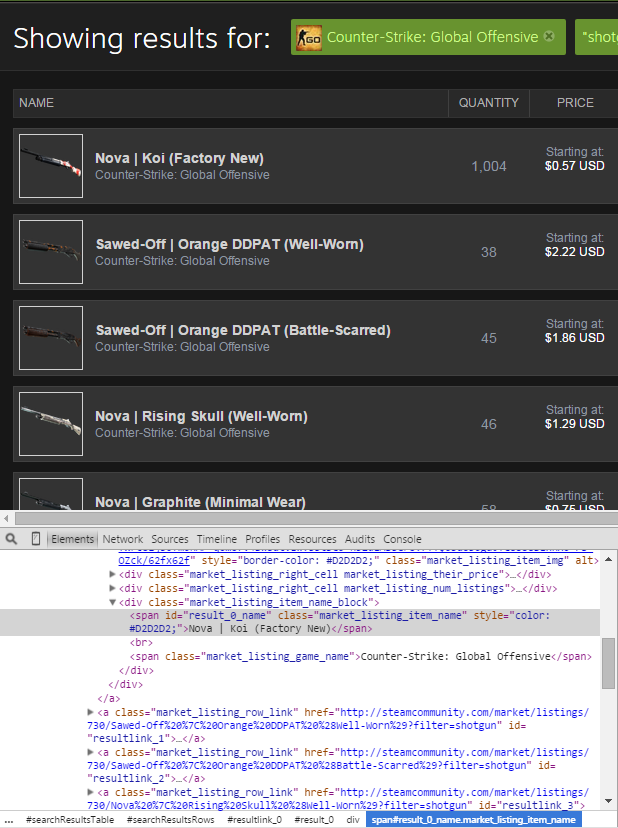Open the Audits tab
The image size is (618, 828).
pos(360,539)
